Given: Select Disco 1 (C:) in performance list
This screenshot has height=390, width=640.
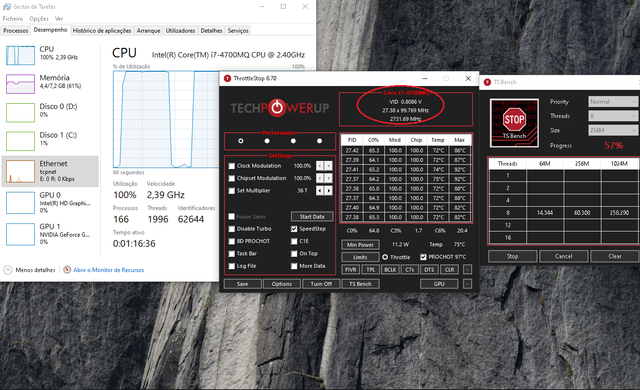Looking at the screenshot, I should 51,140.
